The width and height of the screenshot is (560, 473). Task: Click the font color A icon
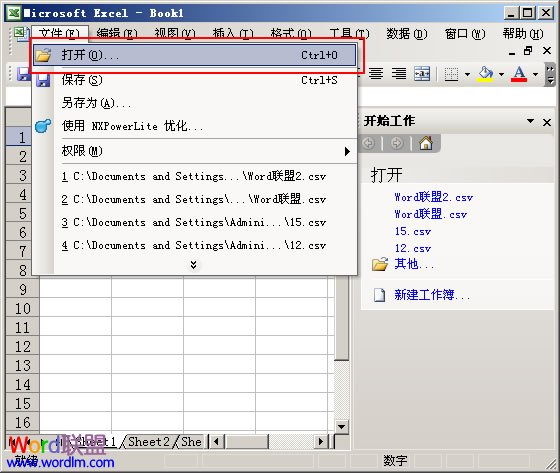click(x=519, y=74)
